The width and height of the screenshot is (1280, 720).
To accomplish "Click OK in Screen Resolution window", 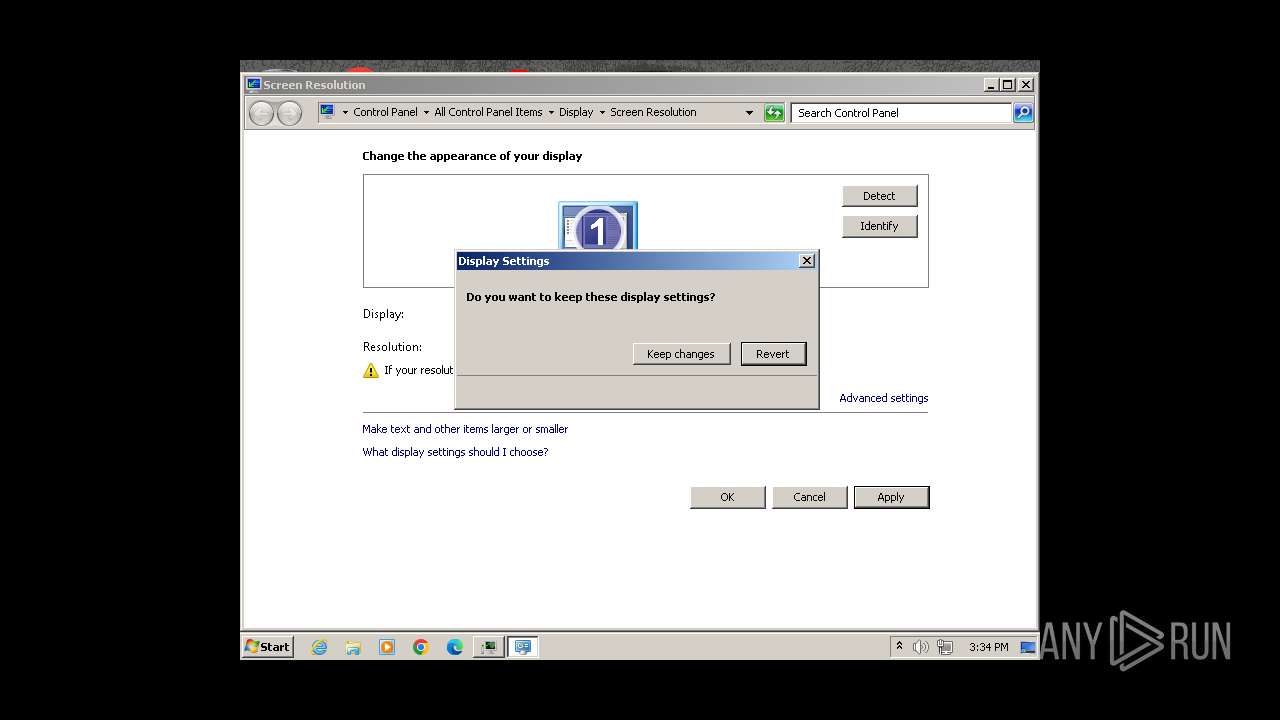I will tap(727, 497).
